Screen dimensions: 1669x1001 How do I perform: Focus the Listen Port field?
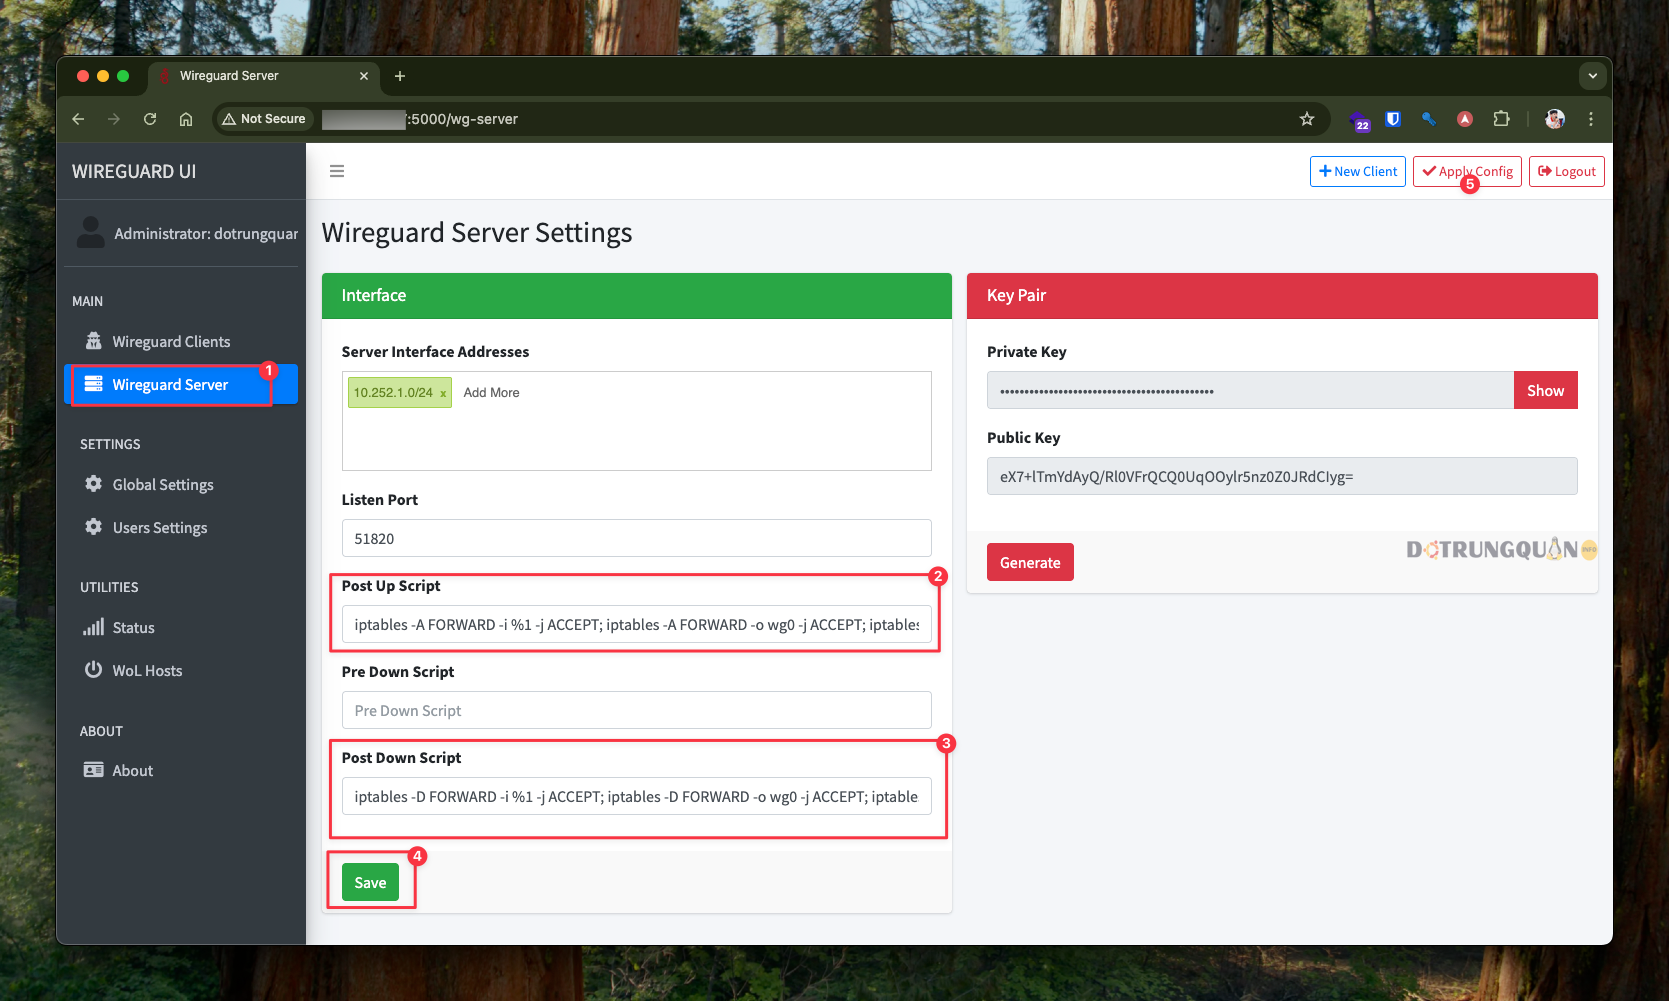point(637,538)
